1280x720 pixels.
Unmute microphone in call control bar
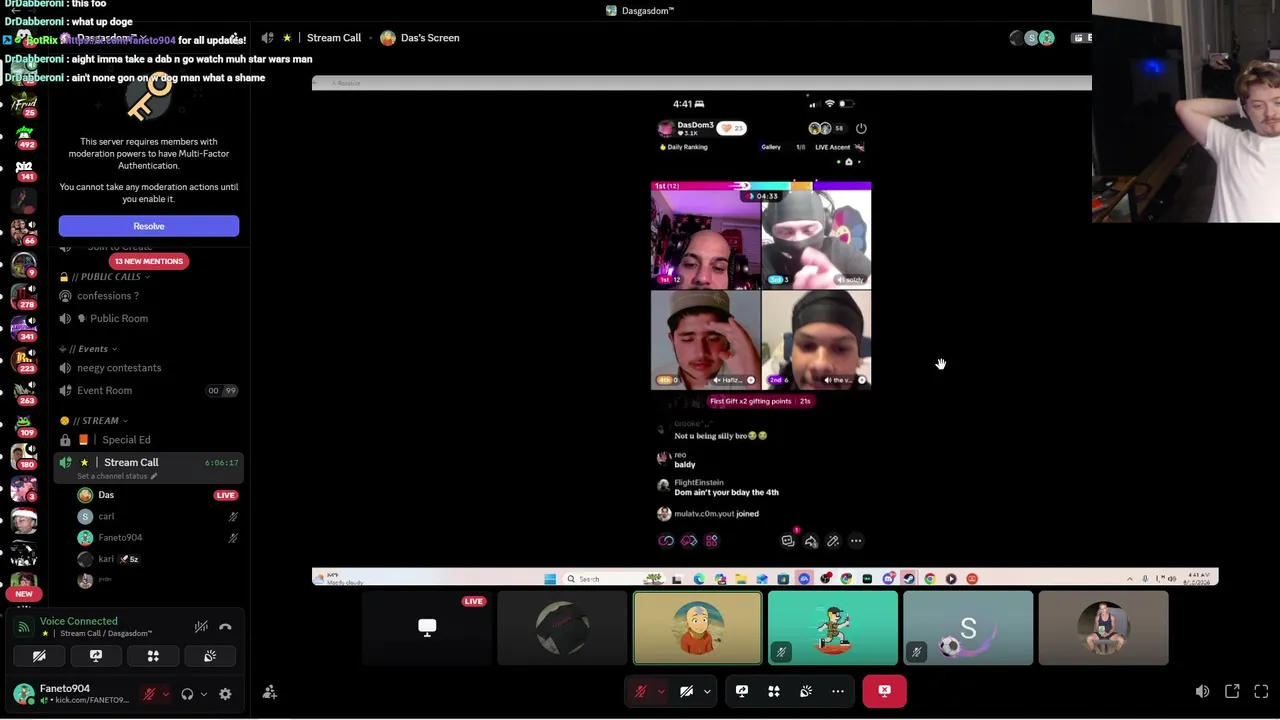(x=641, y=691)
